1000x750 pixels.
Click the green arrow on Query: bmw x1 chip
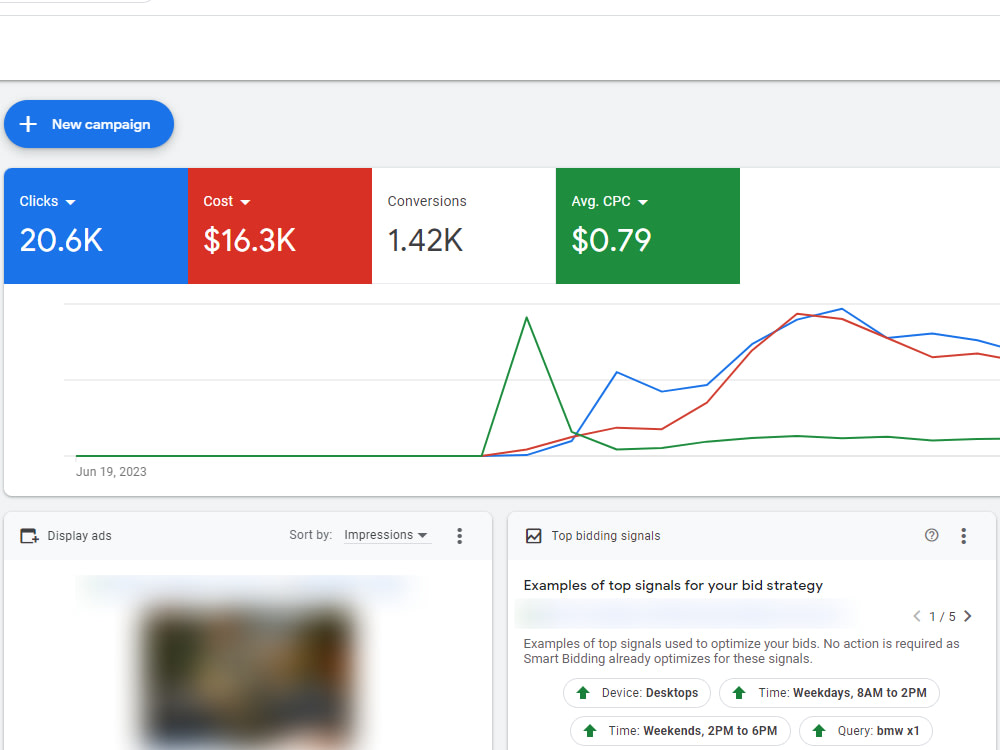pyautogui.click(x=819, y=731)
